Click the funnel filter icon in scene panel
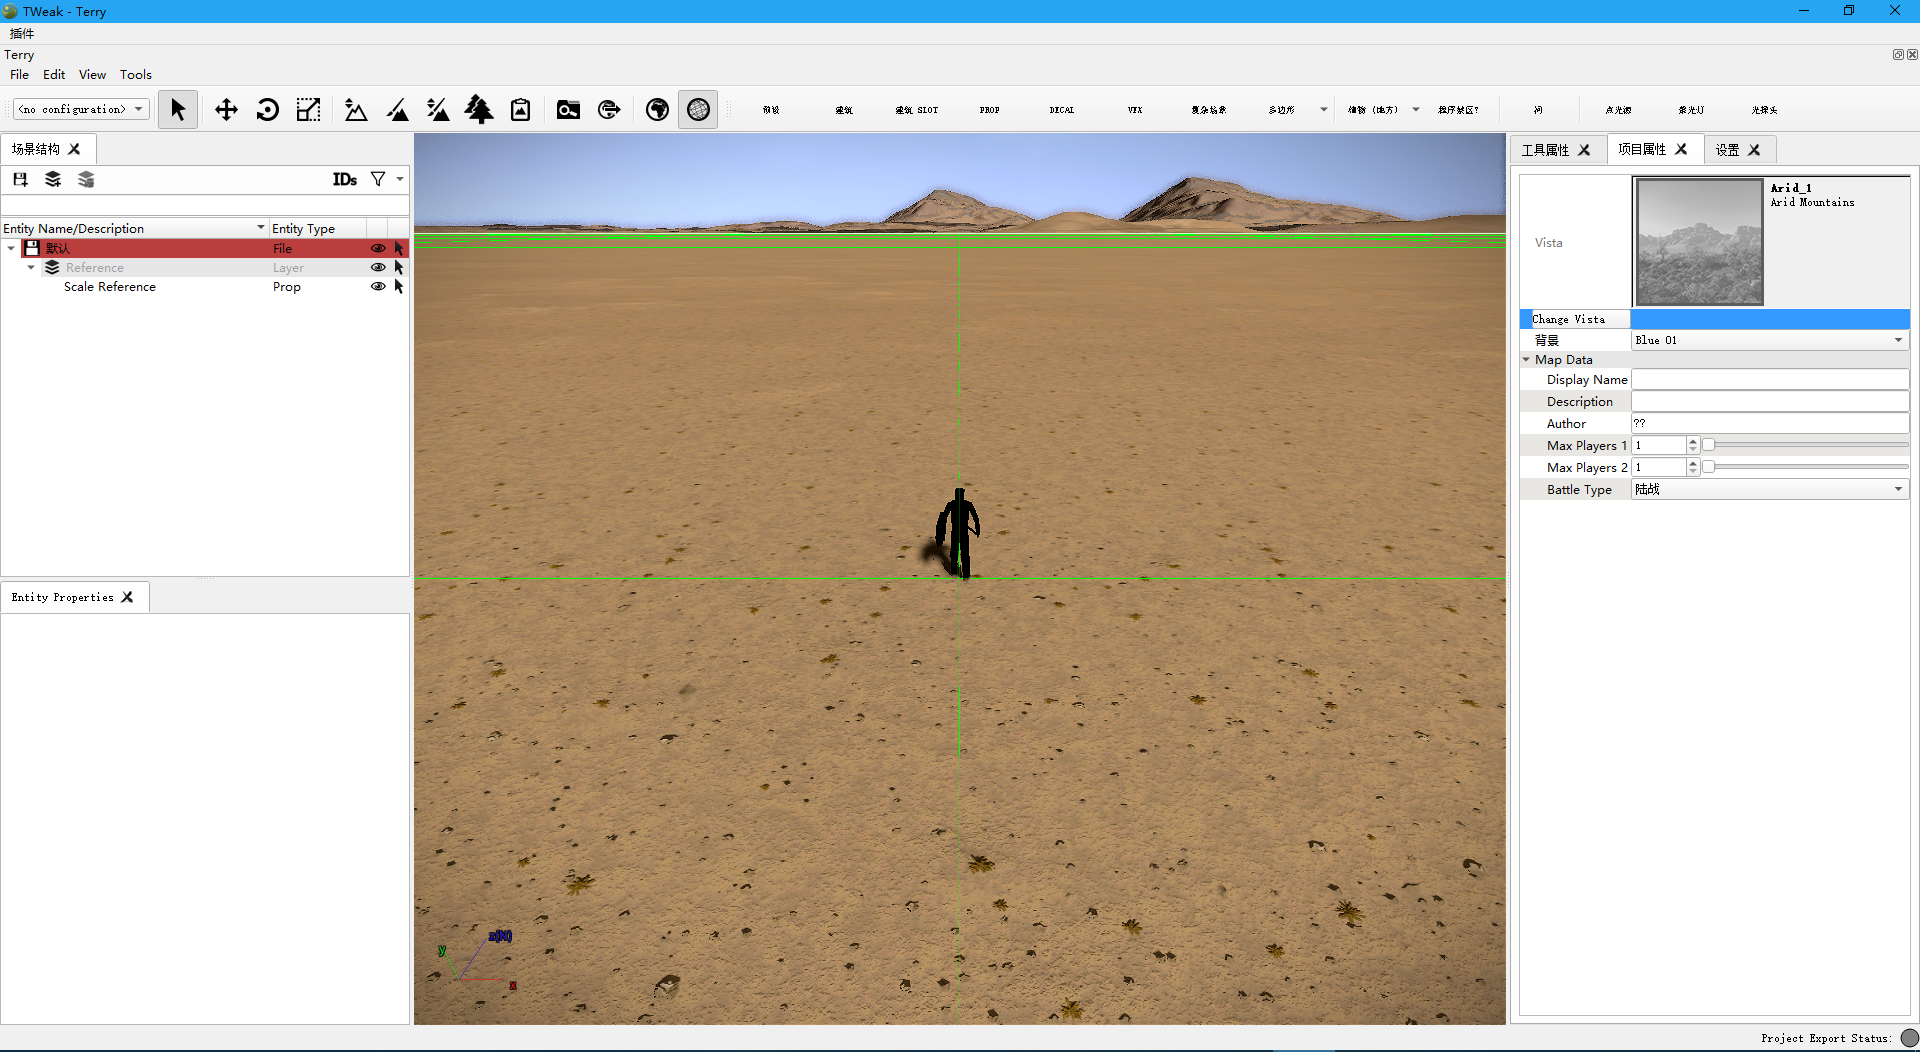This screenshot has width=1920, height=1052. [378, 179]
